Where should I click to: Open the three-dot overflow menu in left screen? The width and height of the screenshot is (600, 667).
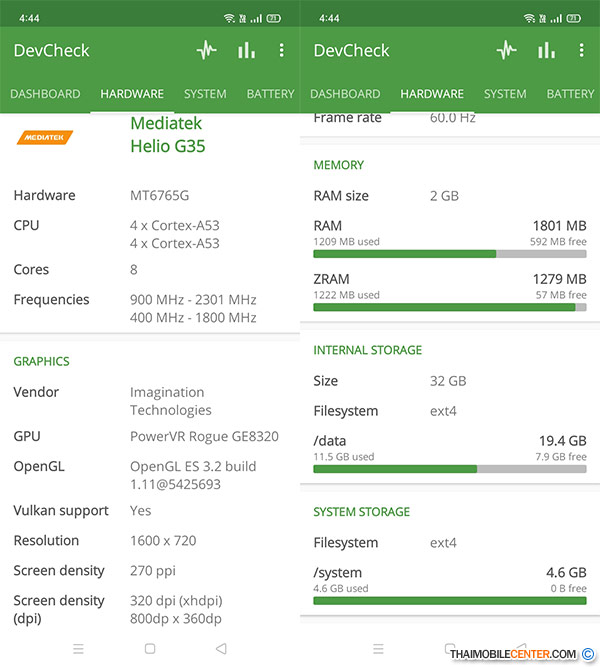pyautogui.click(x=282, y=51)
